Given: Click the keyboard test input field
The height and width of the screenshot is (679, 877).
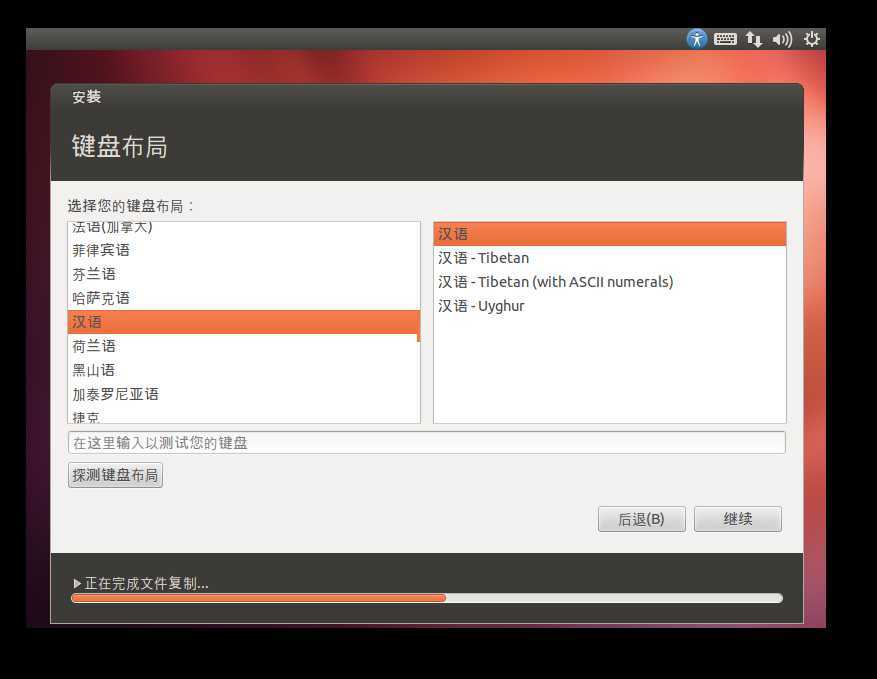Looking at the screenshot, I should (427, 441).
